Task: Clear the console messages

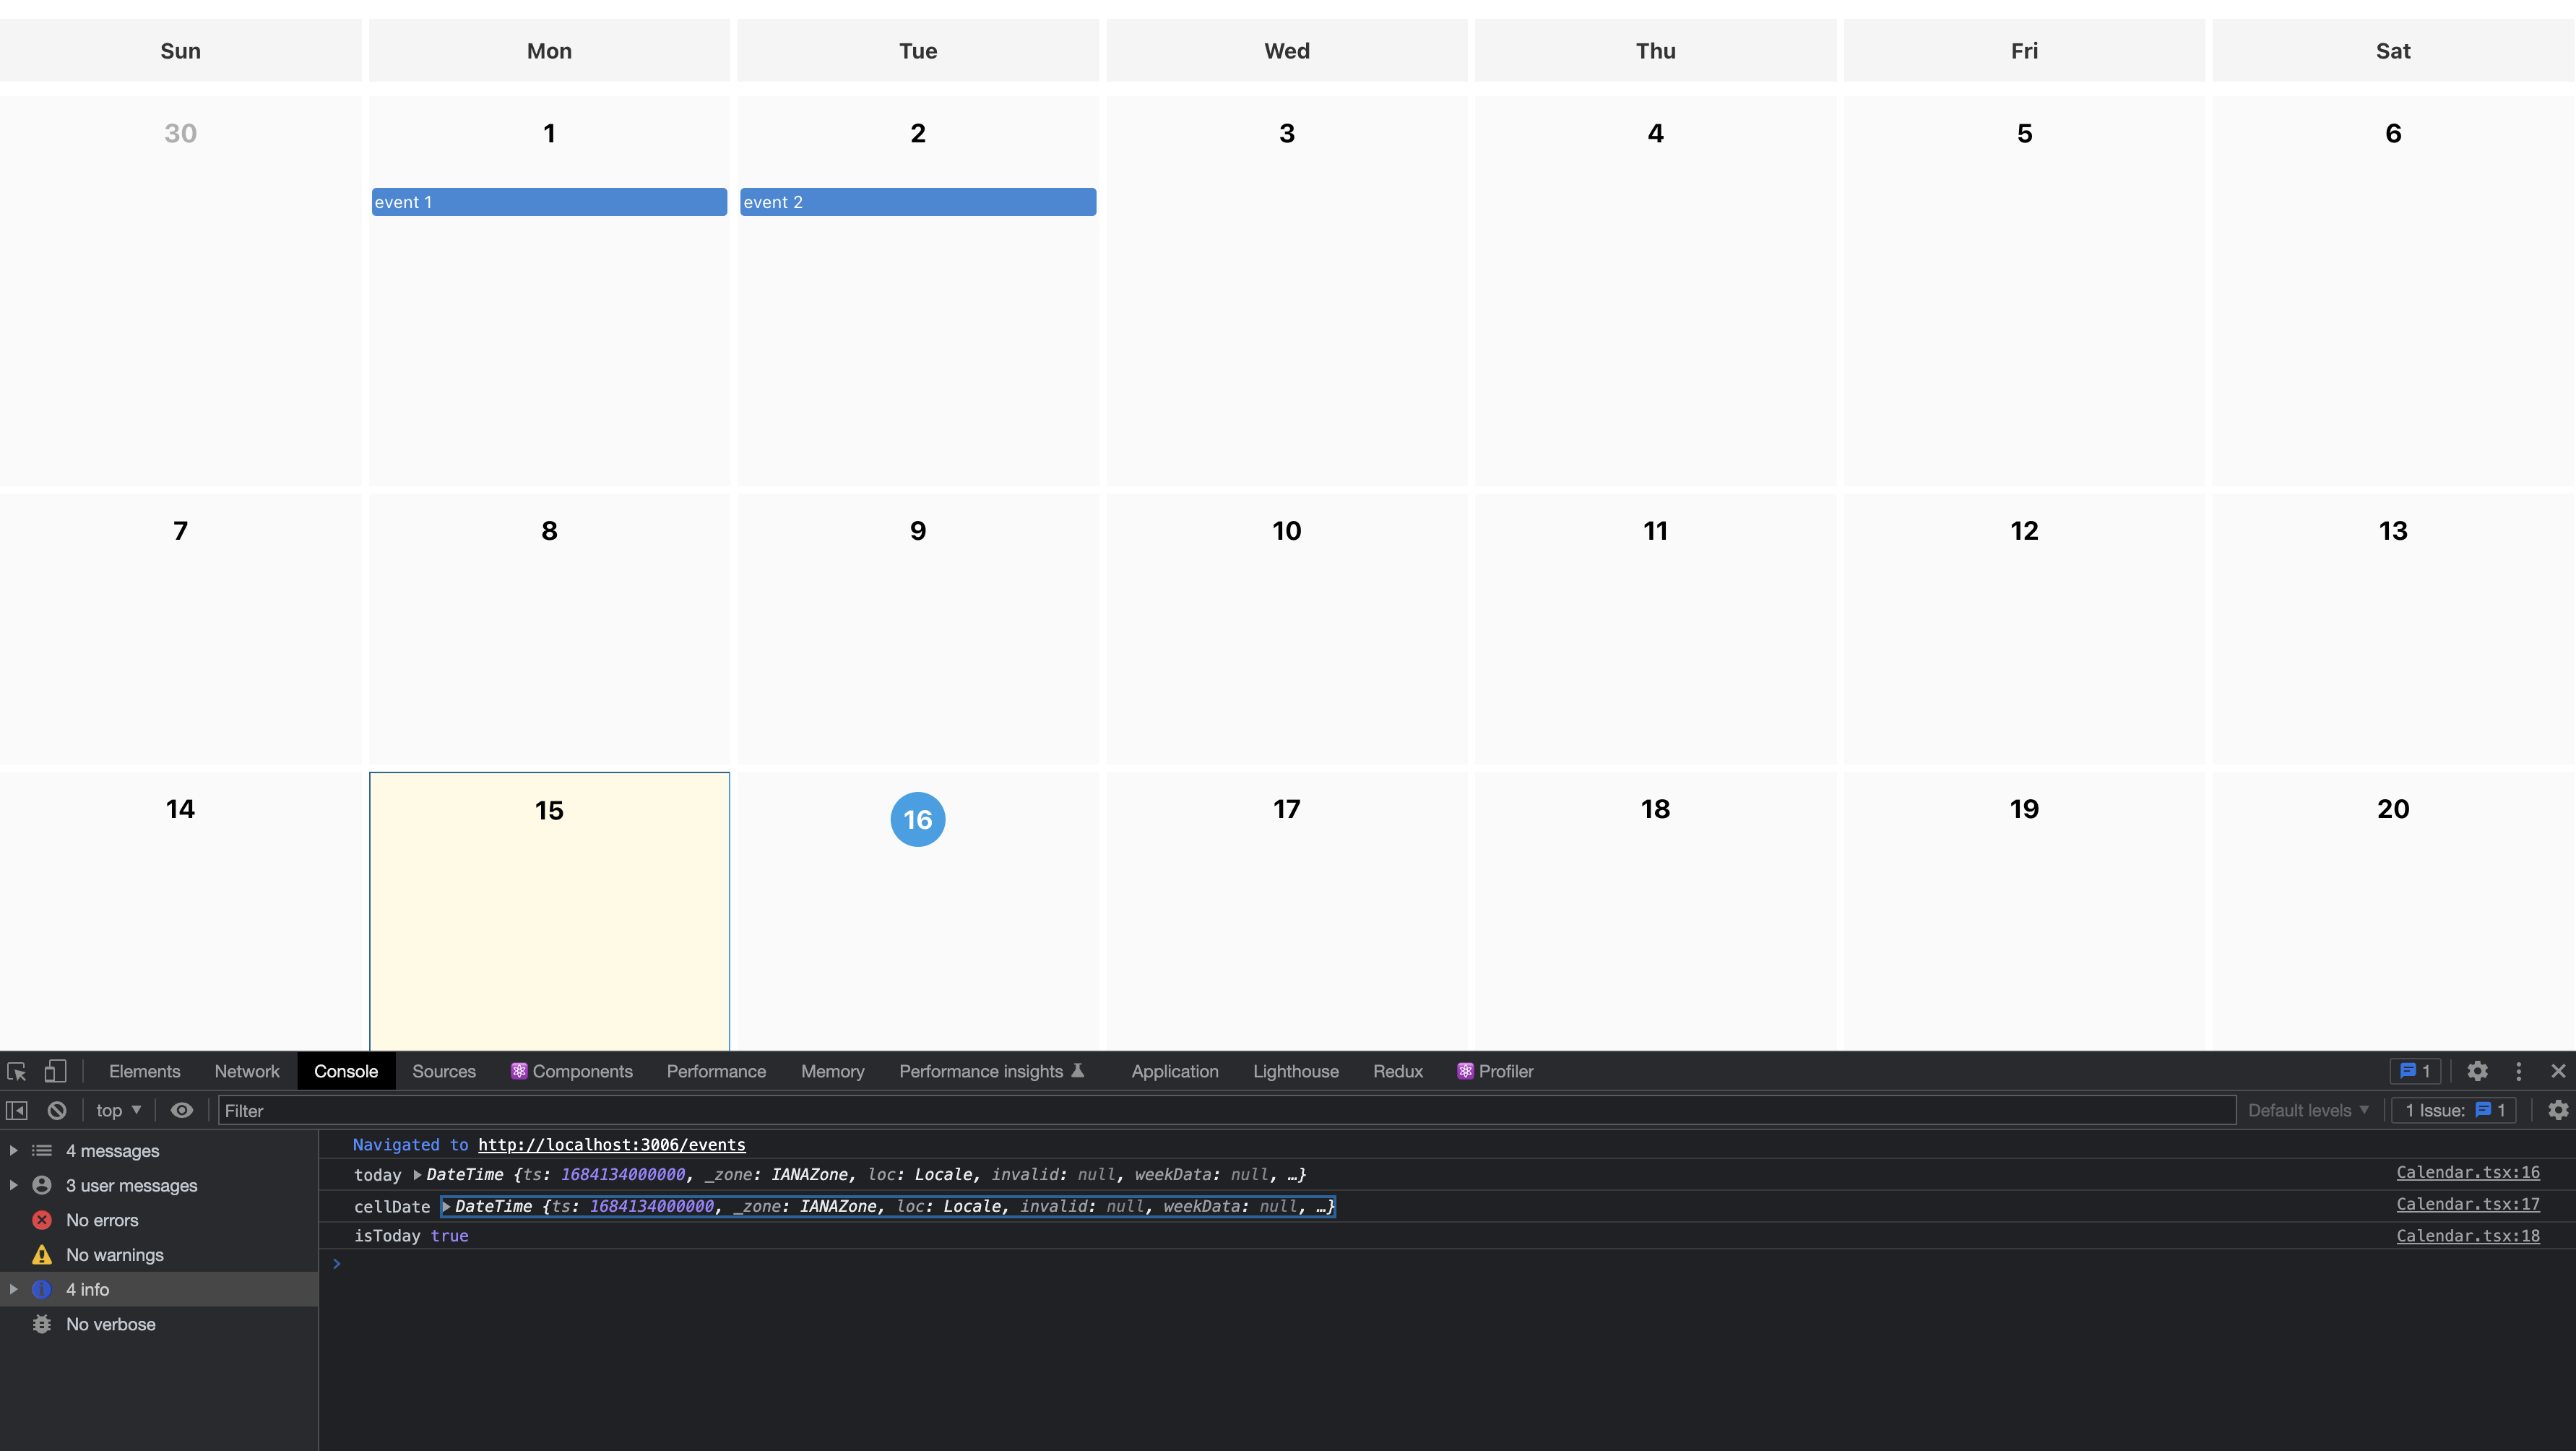Action: [56, 1110]
